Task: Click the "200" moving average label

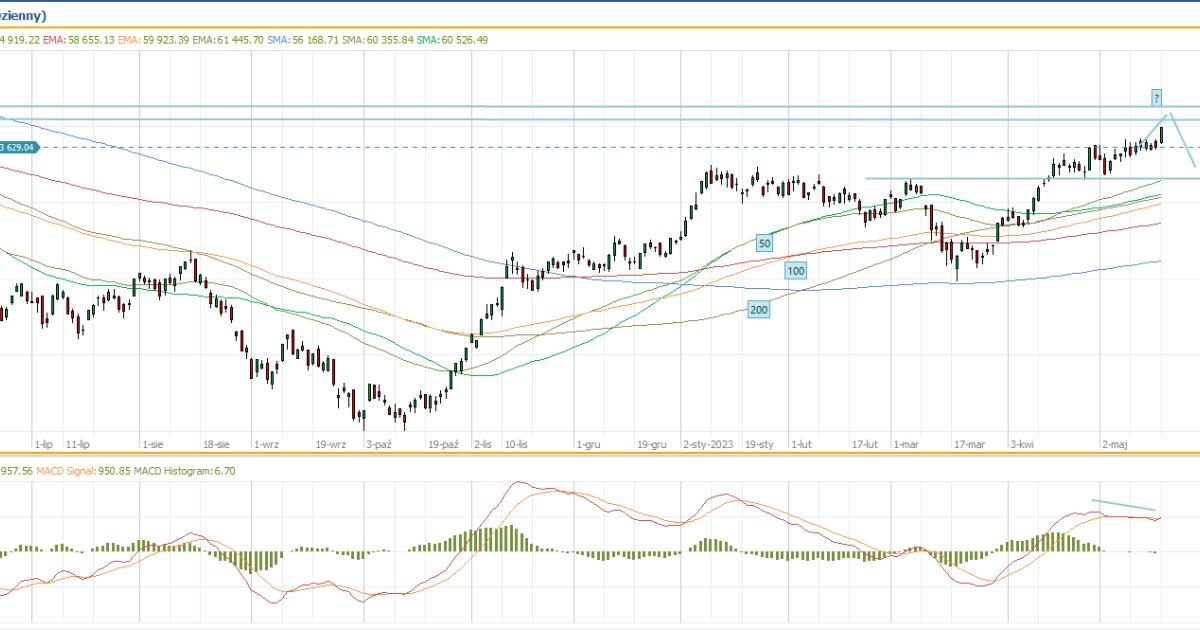Action: click(759, 310)
